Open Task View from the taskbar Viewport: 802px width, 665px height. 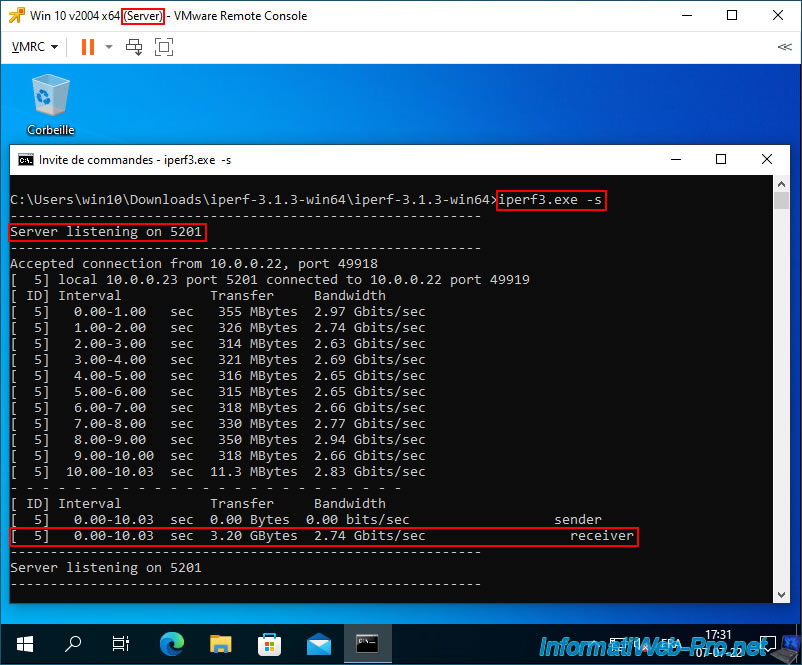[x=120, y=643]
